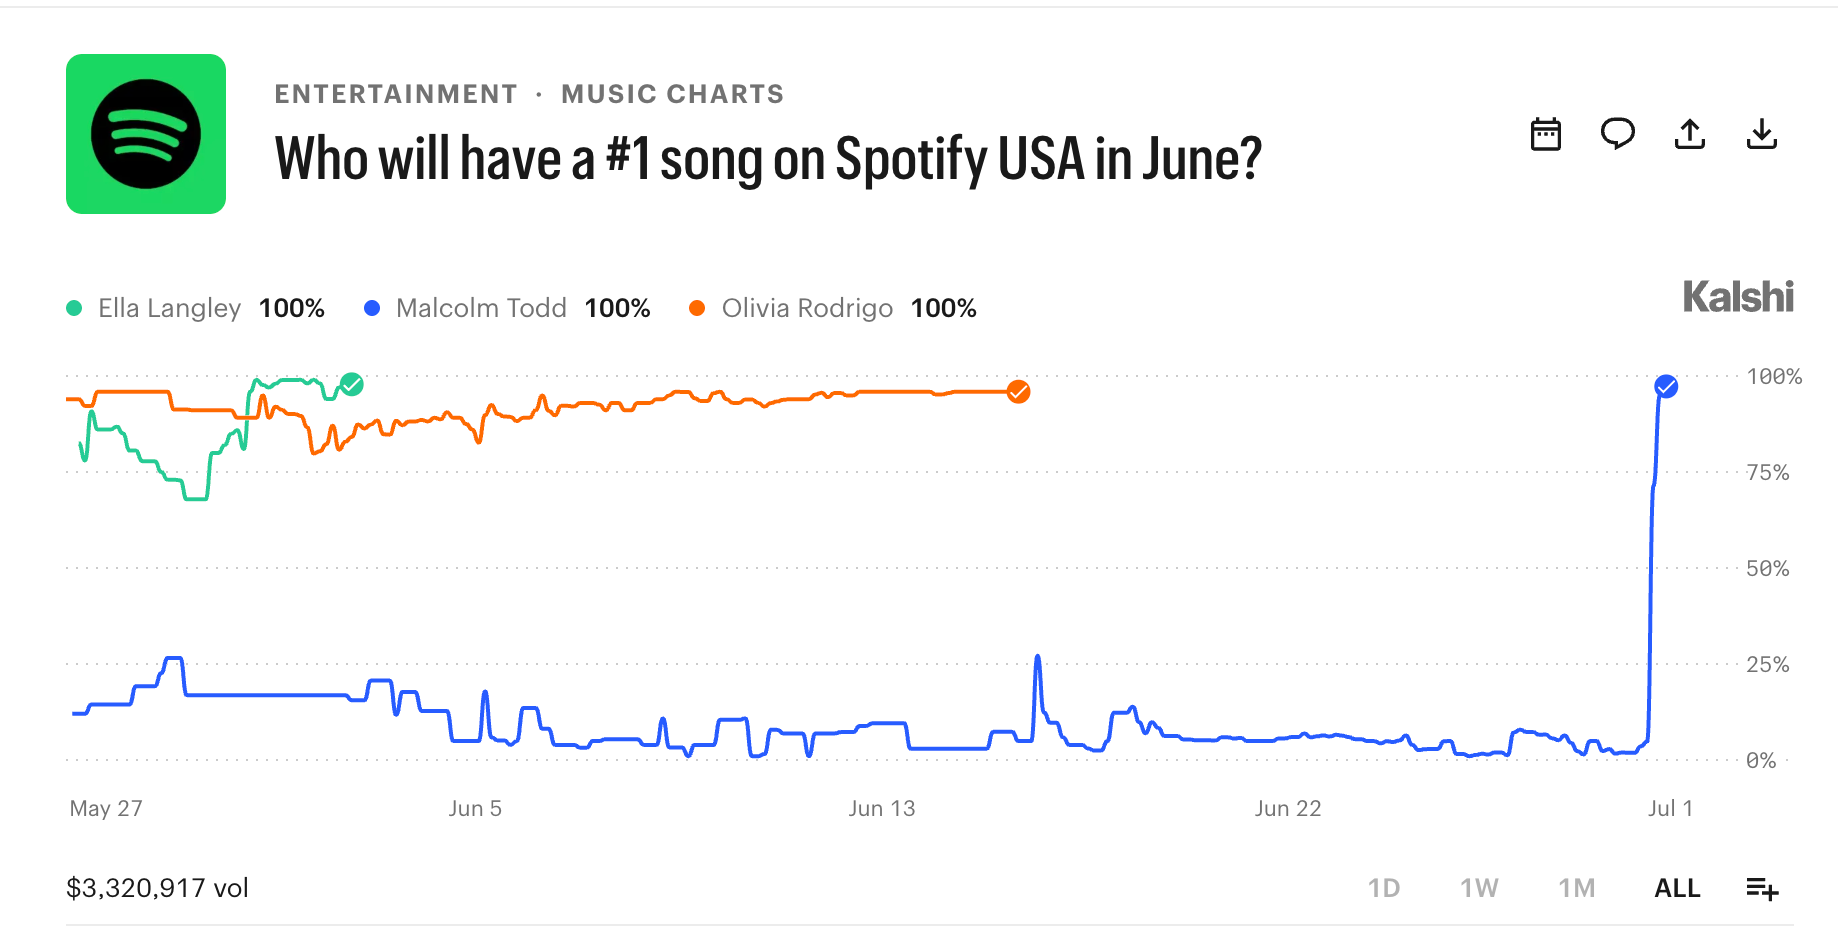Toggle the Olivia Rodrigo legend series
The image size is (1838, 930).
coord(833,308)
